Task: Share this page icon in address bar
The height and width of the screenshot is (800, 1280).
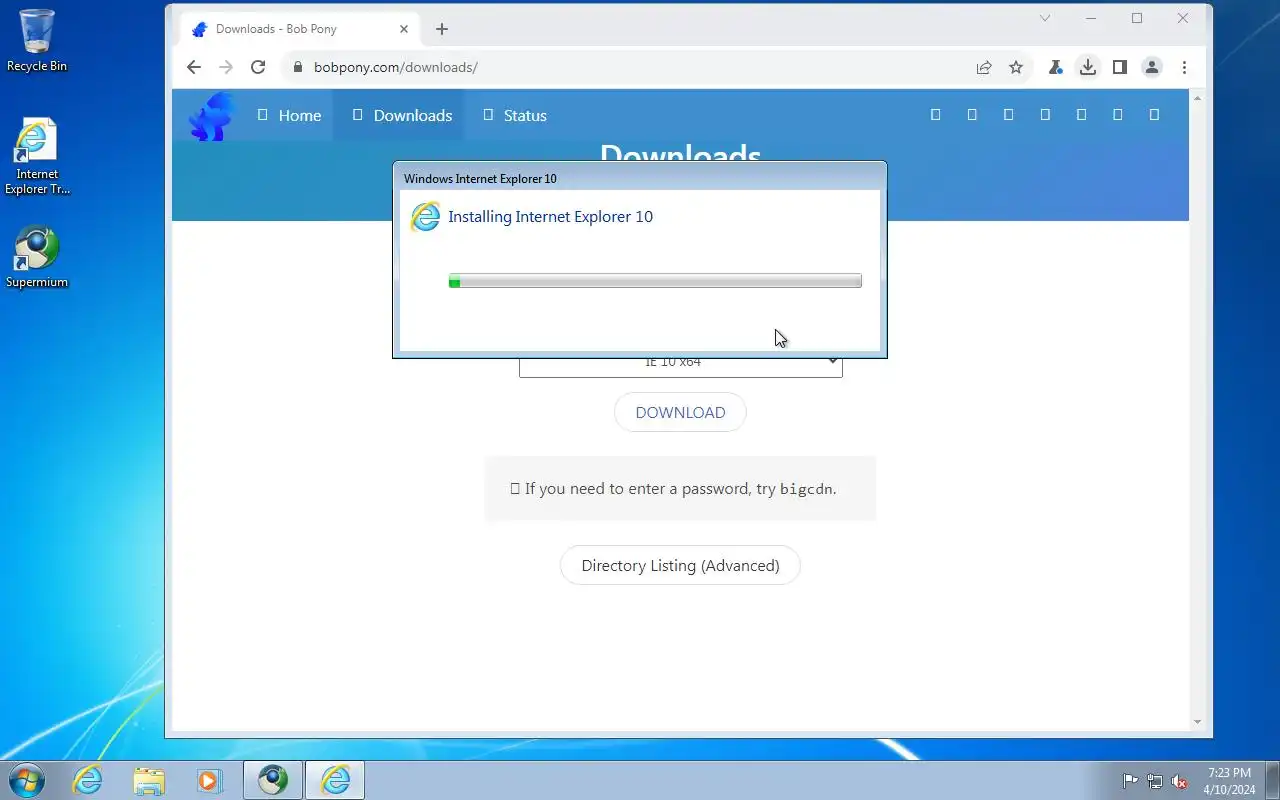Action: pos(984,67)
